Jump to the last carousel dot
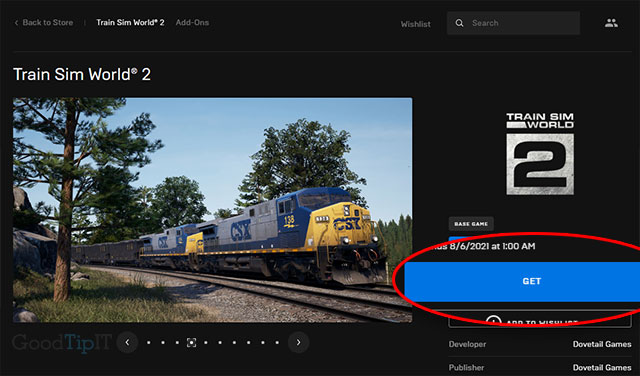Viewport: 640px width, 376px height. pos(277,343)
